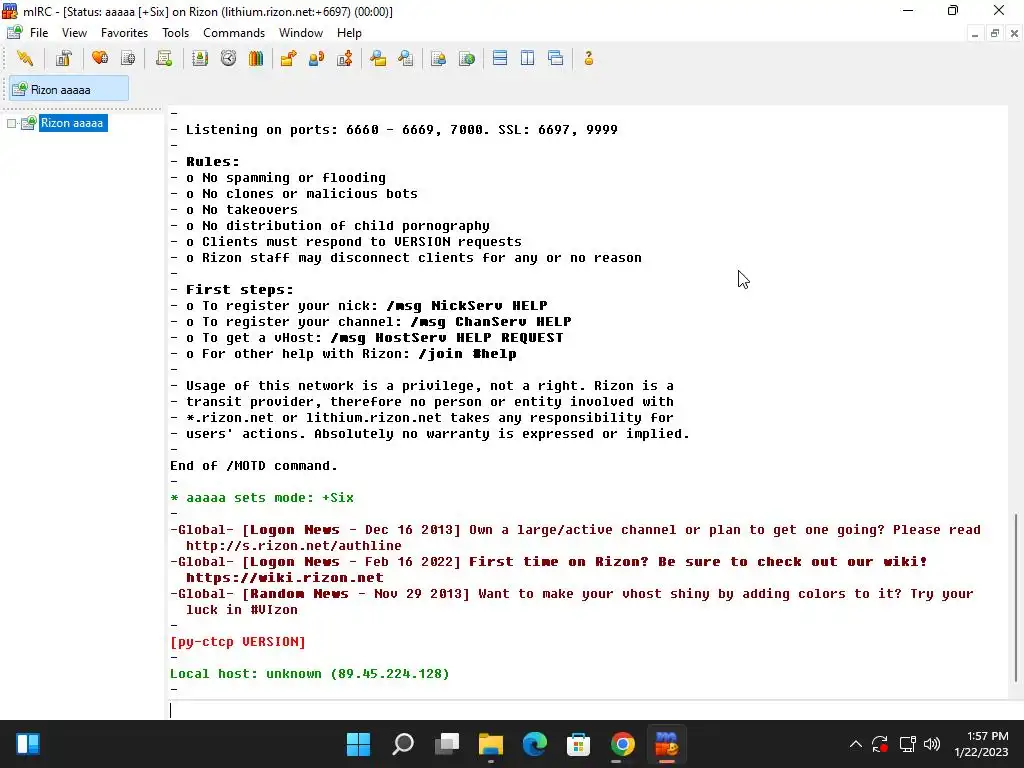This screenshot has width=1024, height=768.
Task: Tile windows vertically icon
Action: (x=528, y=59)
